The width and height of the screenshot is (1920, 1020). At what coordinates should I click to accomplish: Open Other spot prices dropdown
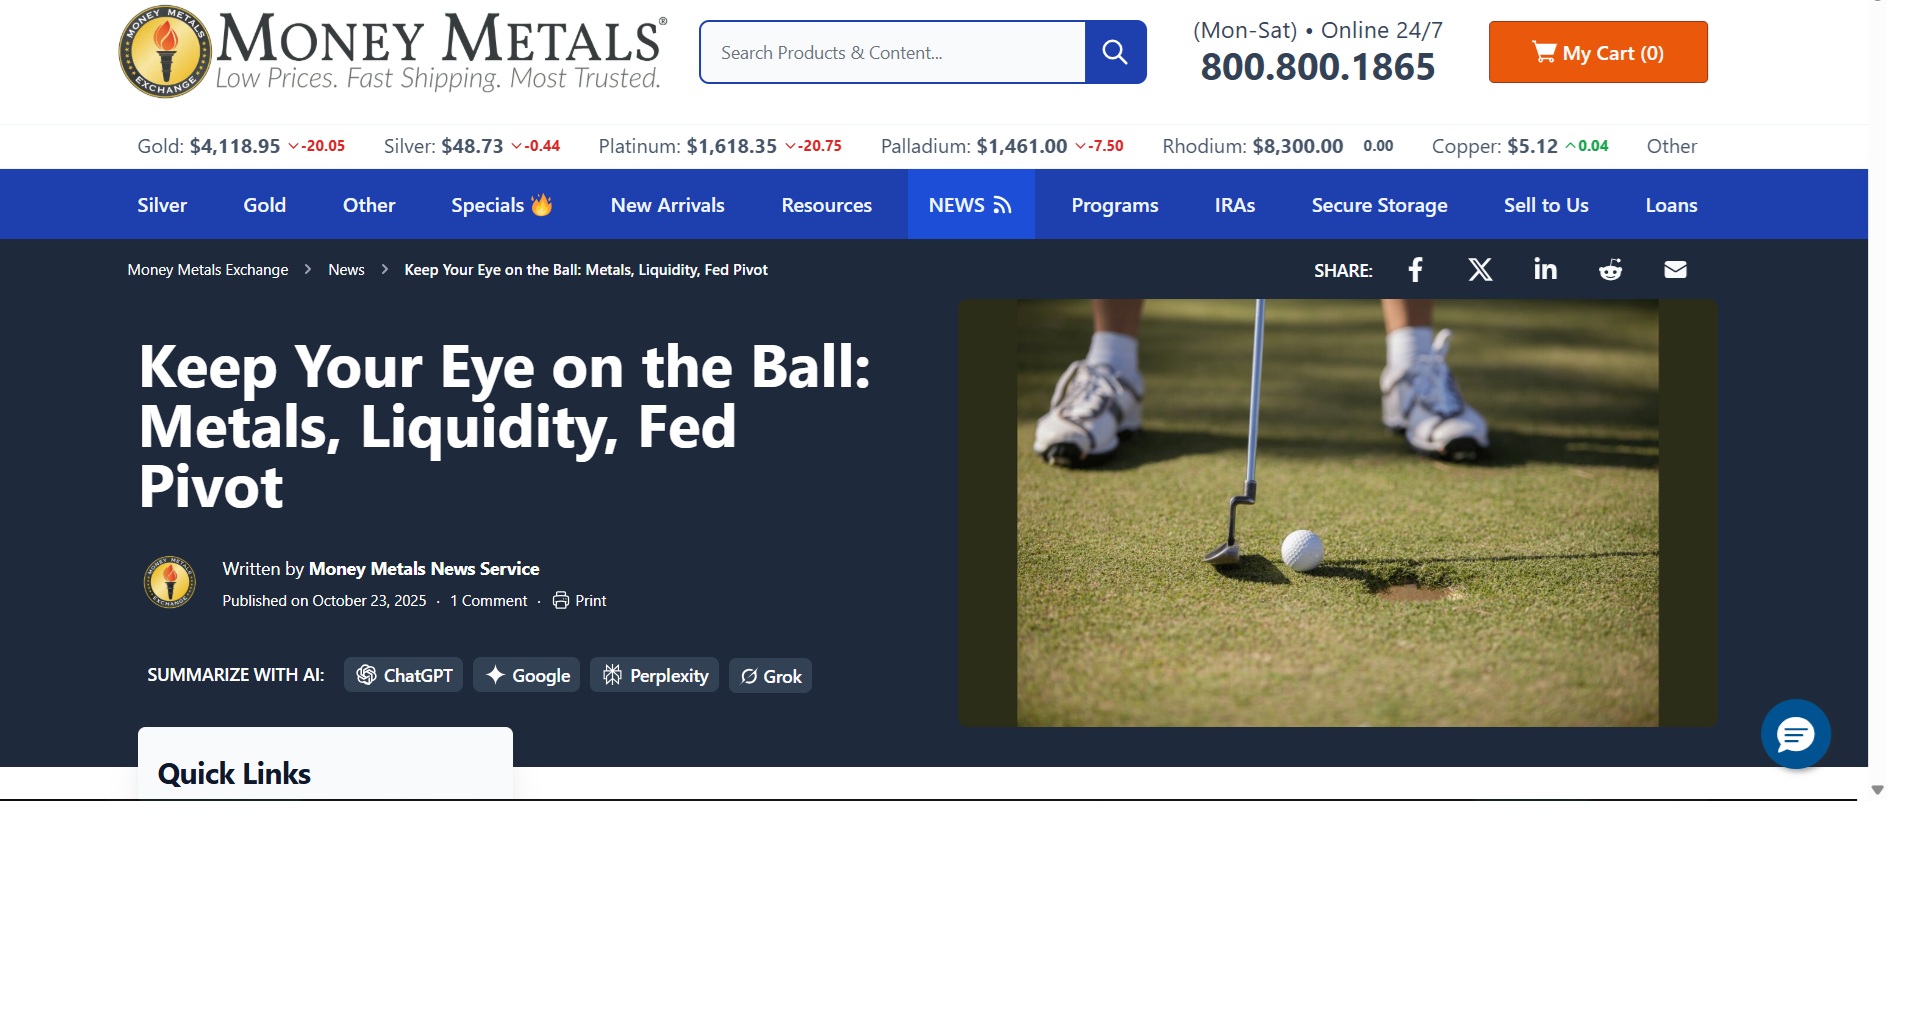click(x=1671, y=146)
